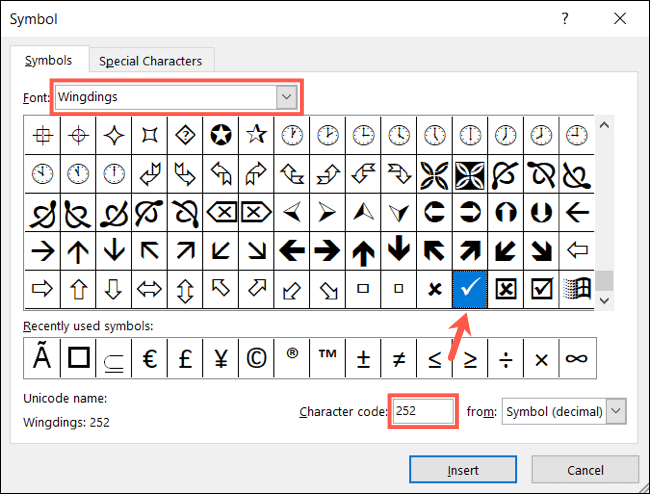Select the hollow left arrow symbol
Viewport: 650px width, 494px height.
[x=577, y=251]
